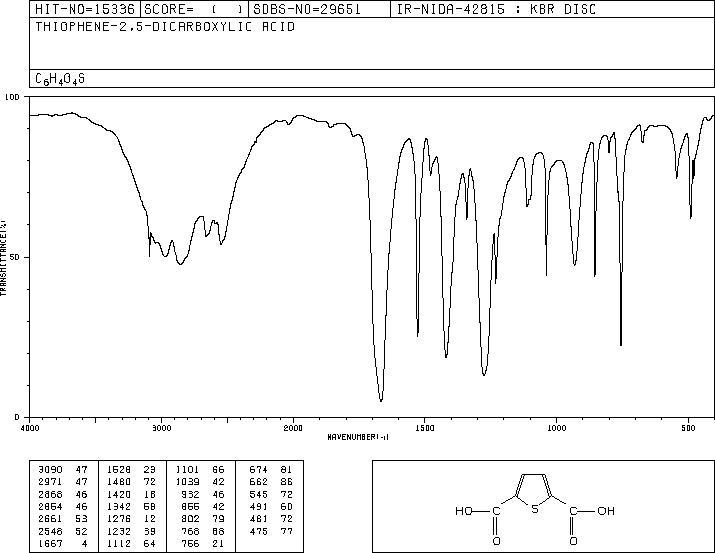Click the sharp peak near 766 wavenumber
Screen dimensions: 715x553
(621, 343)
